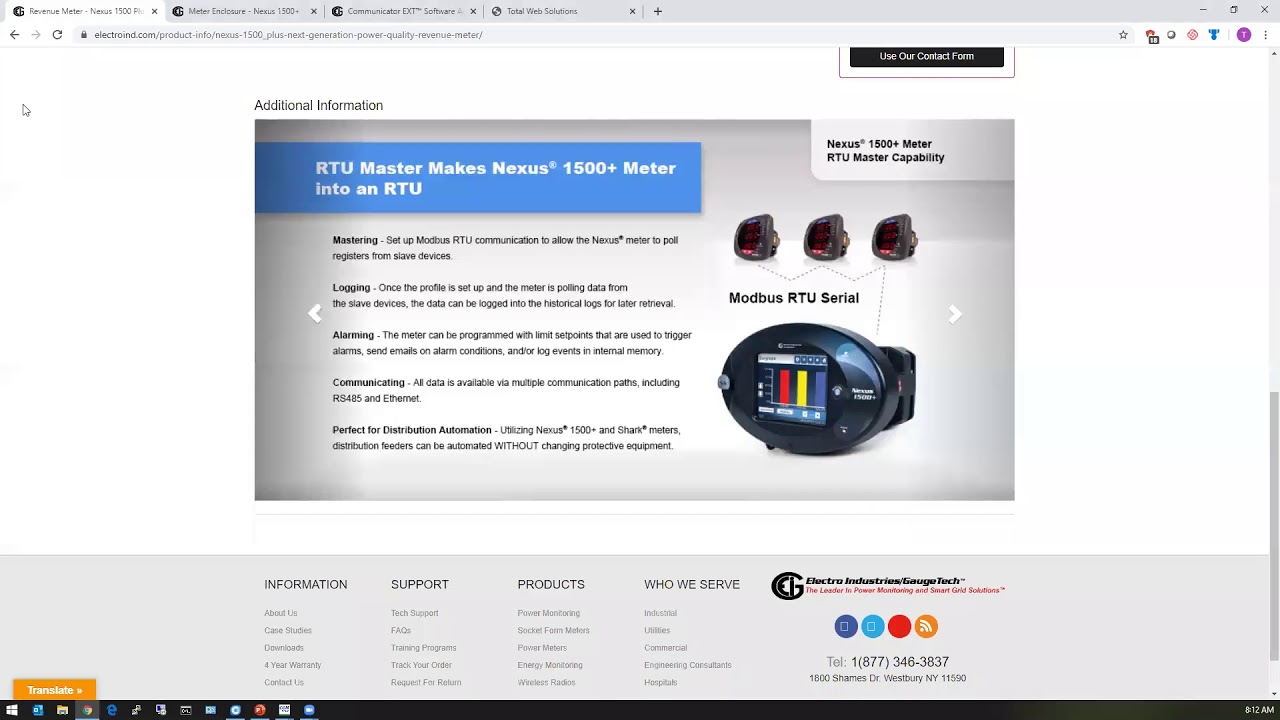Click phone number 1(877) 346-3837
The height and width of the screenshot is (720, 1280).
(900, 662)
